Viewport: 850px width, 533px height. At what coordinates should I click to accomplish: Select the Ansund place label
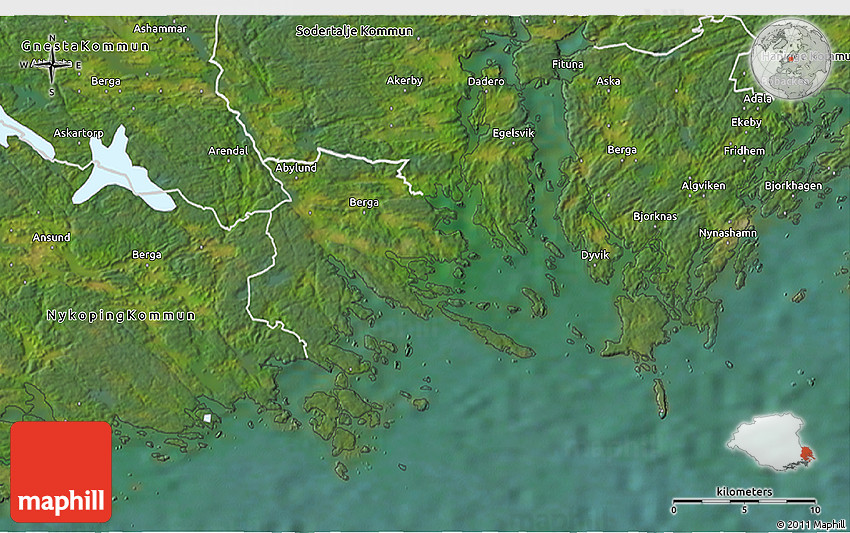51,237
